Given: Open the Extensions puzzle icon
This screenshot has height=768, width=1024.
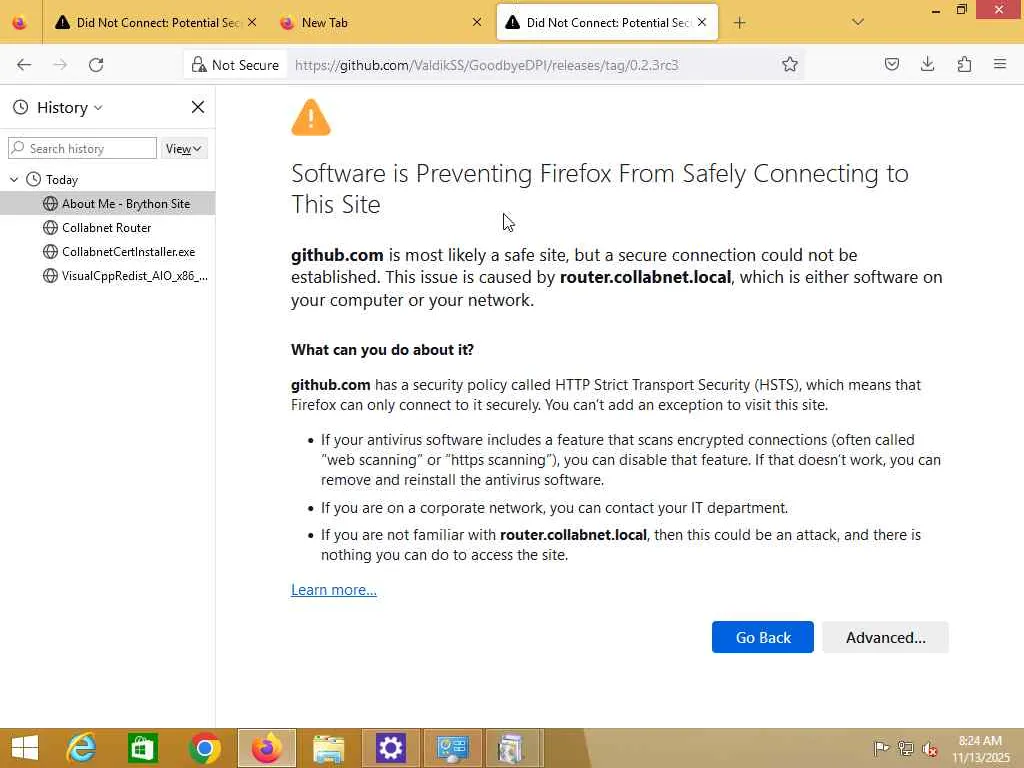Looking at the screenshot, I should coord(964,65).
